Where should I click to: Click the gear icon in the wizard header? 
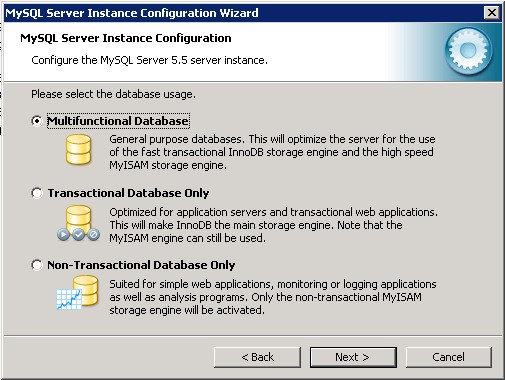468,51
